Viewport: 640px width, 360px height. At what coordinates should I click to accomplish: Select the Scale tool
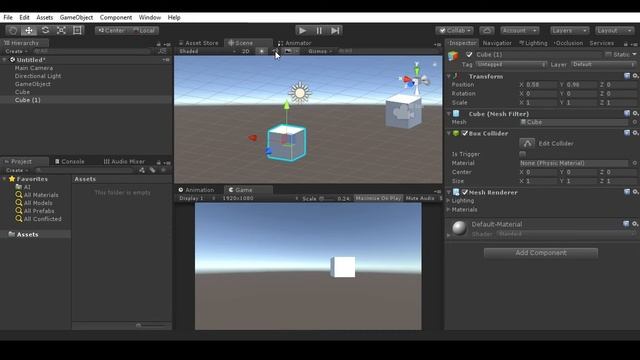coord(61,31)
